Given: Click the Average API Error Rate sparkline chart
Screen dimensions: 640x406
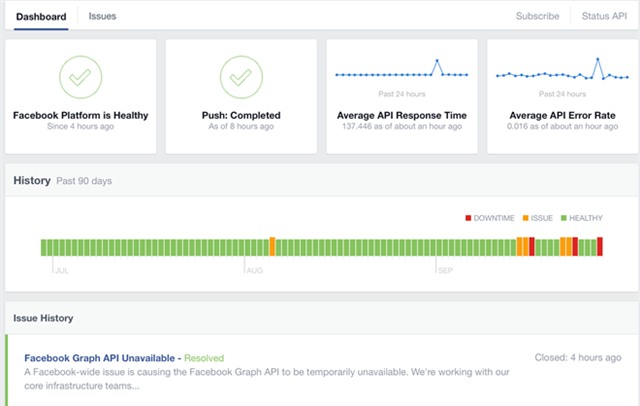Looking at the screenshot, I should tap(562, 73).
